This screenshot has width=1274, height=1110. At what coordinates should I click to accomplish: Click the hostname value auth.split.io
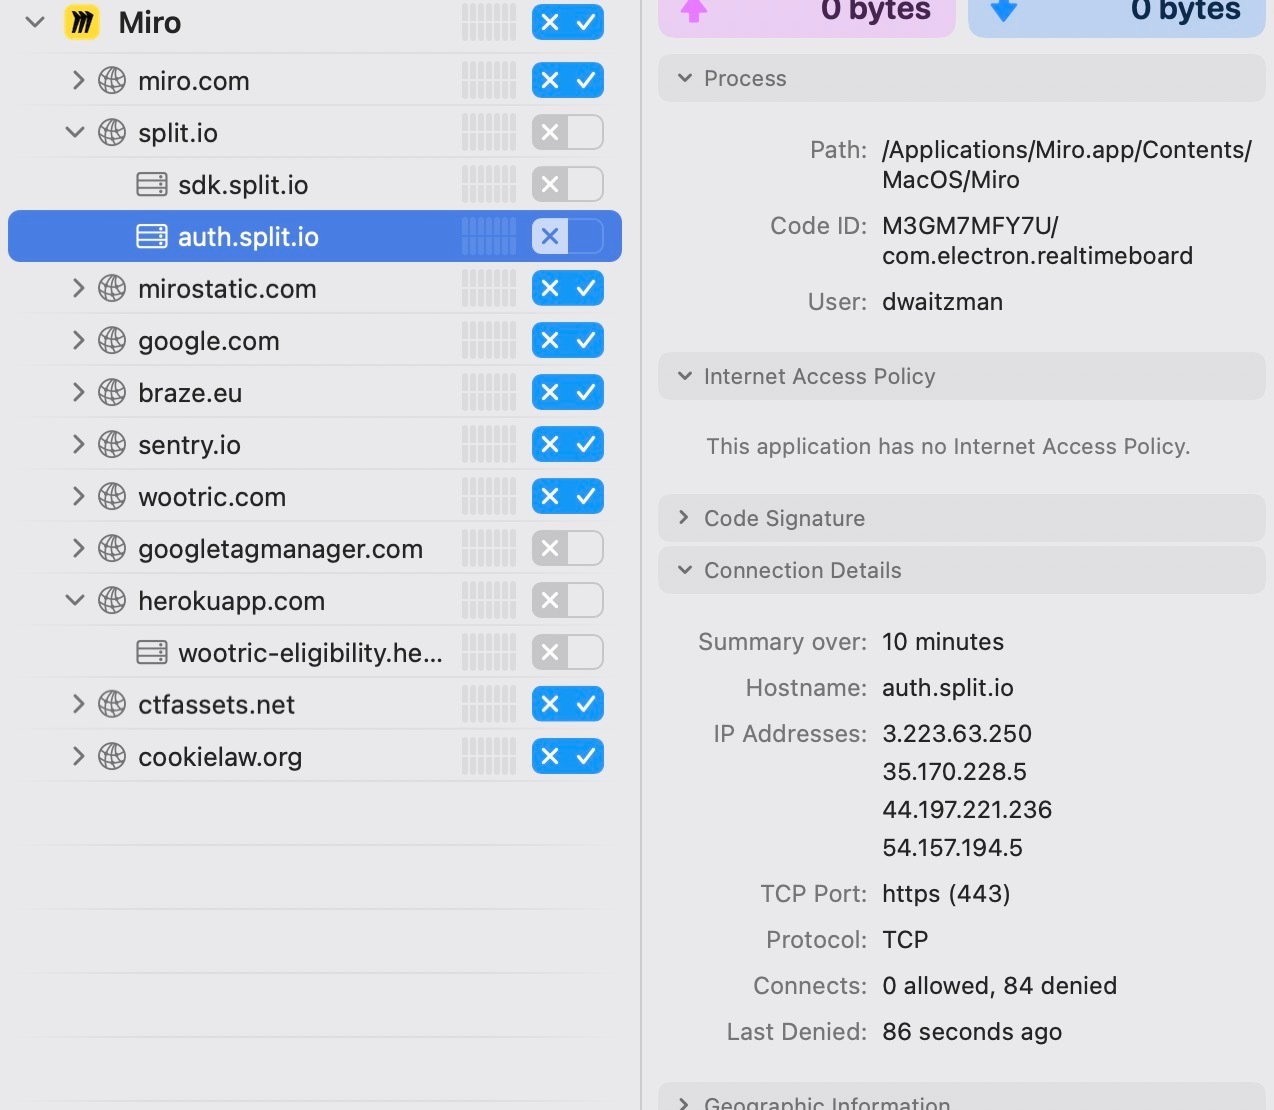pyautogui.click(x=948, y=688)
